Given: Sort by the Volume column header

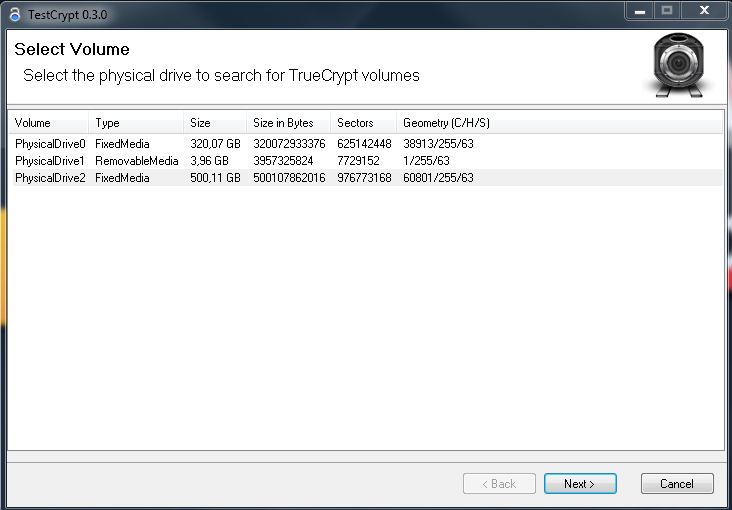Looking at the screenshot, I should (x=49, y=123).
